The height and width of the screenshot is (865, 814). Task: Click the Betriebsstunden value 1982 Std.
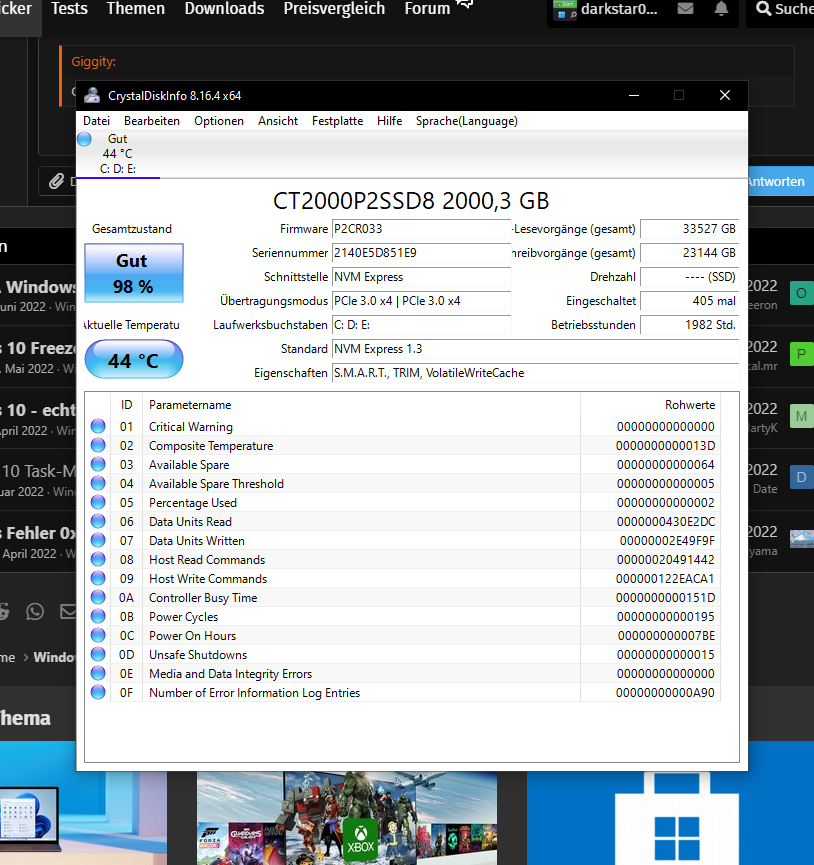[689, 325]
